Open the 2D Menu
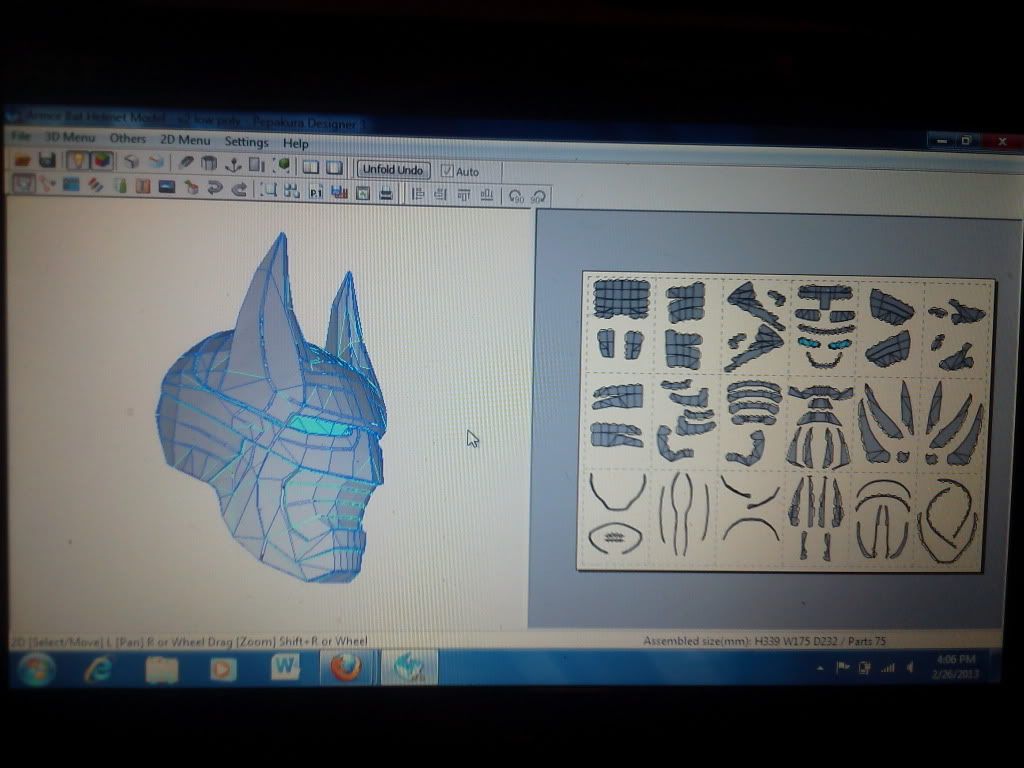This screenshot has height=768, width=1024. click(185, 140)
